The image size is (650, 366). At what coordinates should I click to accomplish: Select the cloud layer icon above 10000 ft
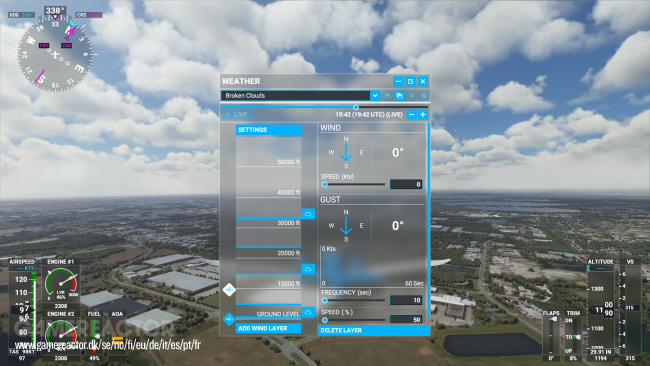308,269
